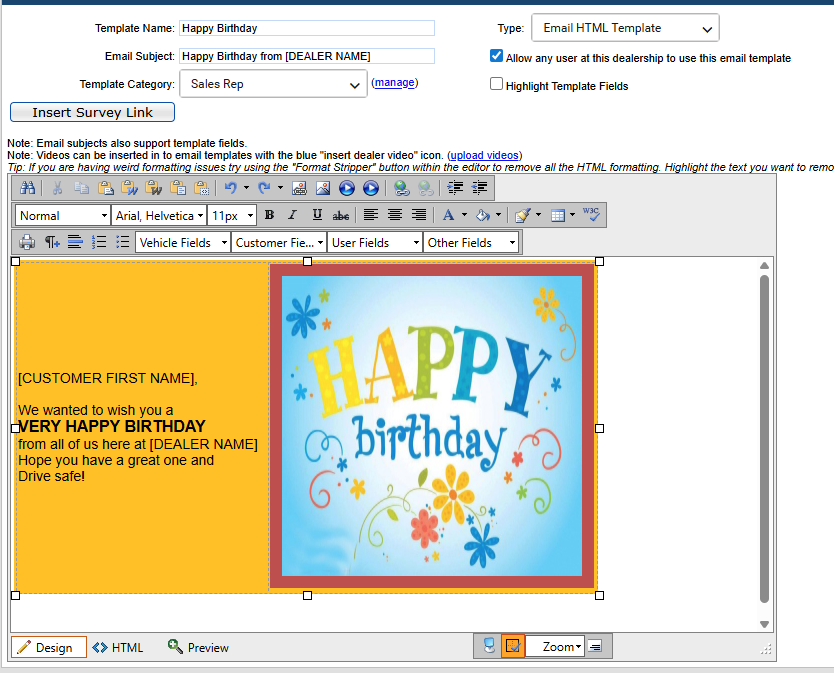834x673 pixels.
Task: Expand the Template Category dropdown
Action: coord(273,86)
